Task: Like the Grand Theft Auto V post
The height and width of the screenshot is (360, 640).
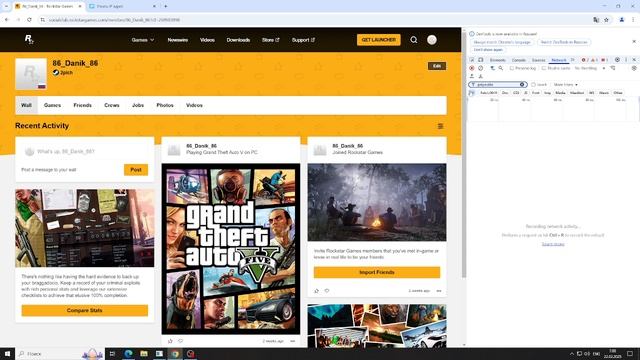Action: [x=170, y=341]
